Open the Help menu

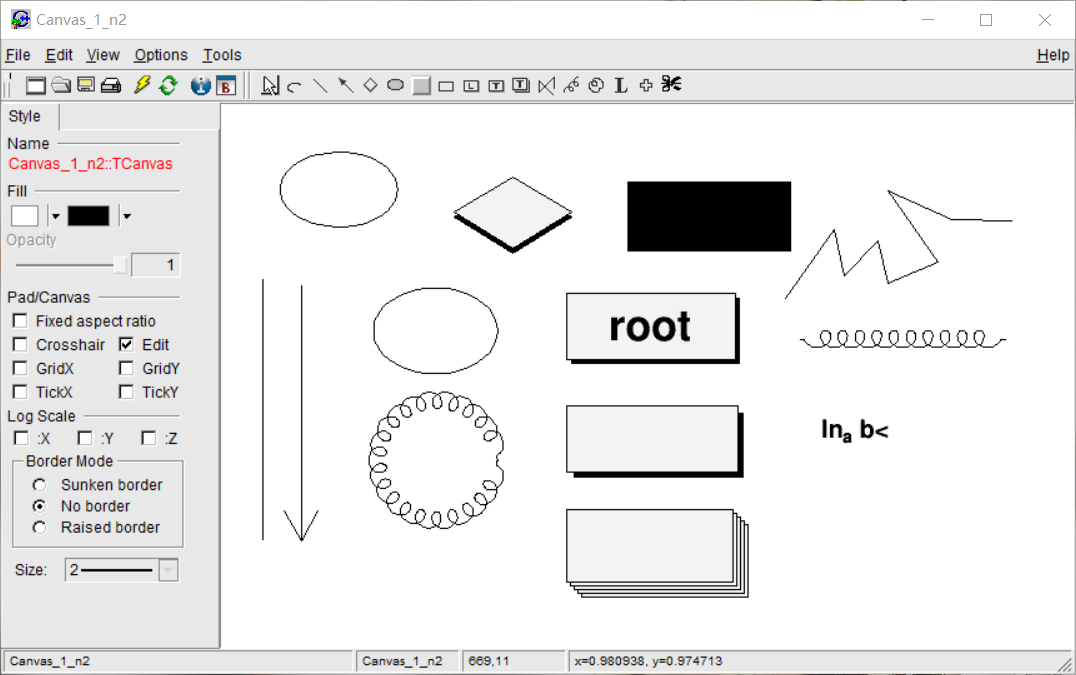tap(1053, 55)
